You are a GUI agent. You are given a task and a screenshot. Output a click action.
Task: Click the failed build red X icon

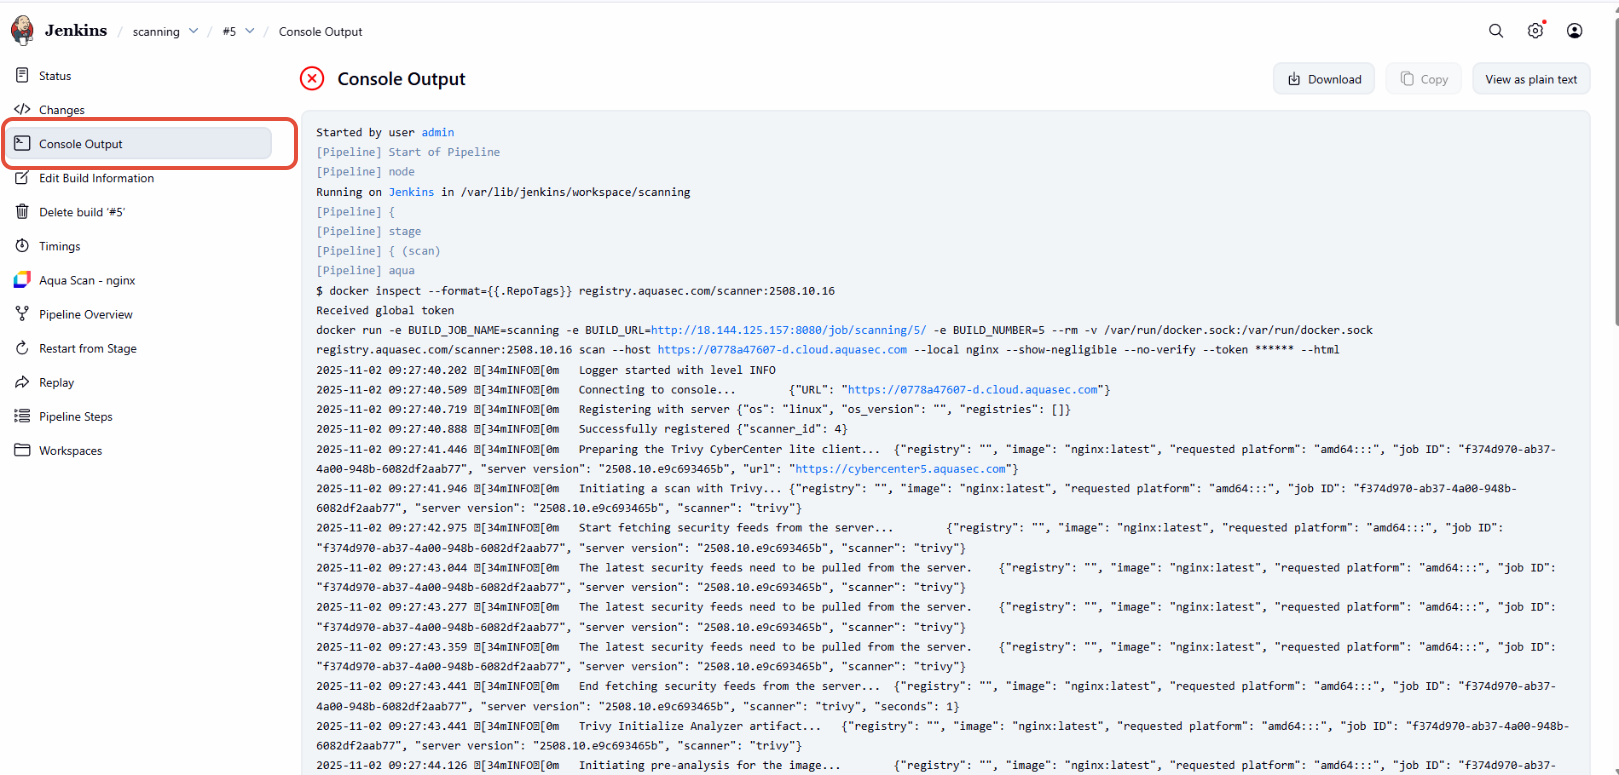[312, 78]
